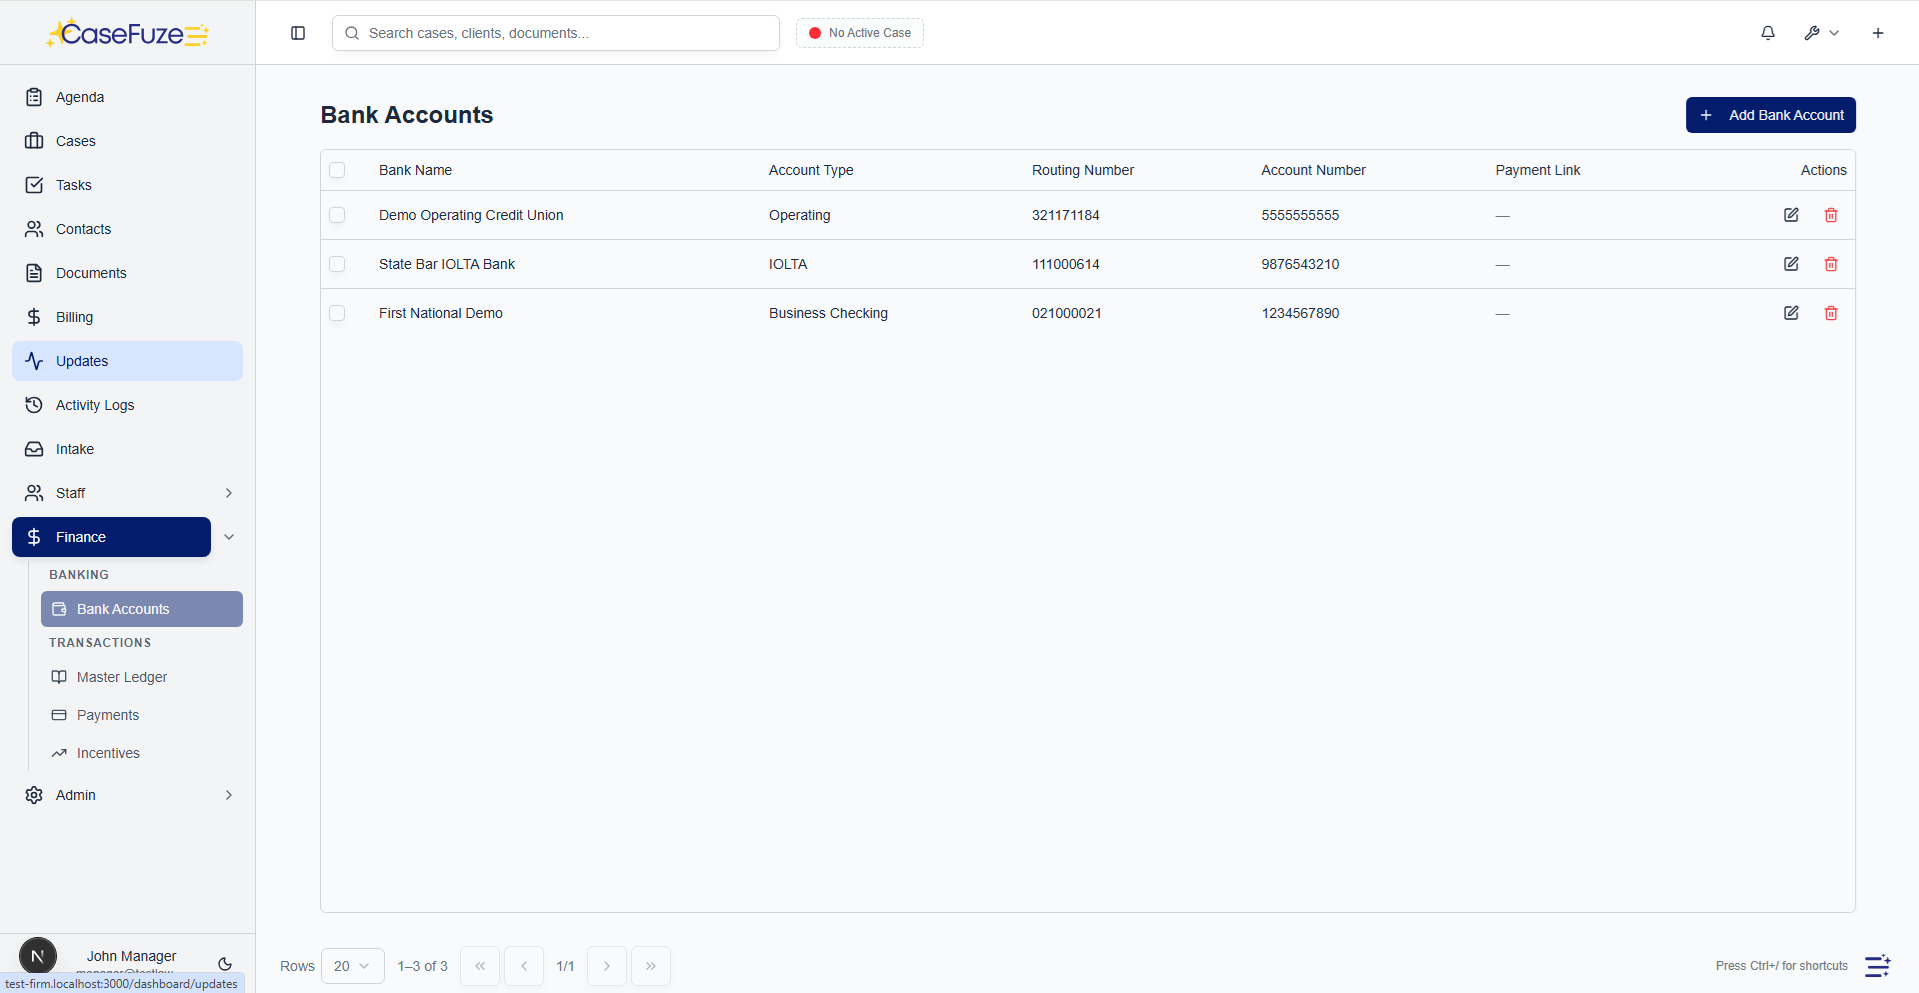Open Master Ledger in the sidebar

tap(122, 677)
